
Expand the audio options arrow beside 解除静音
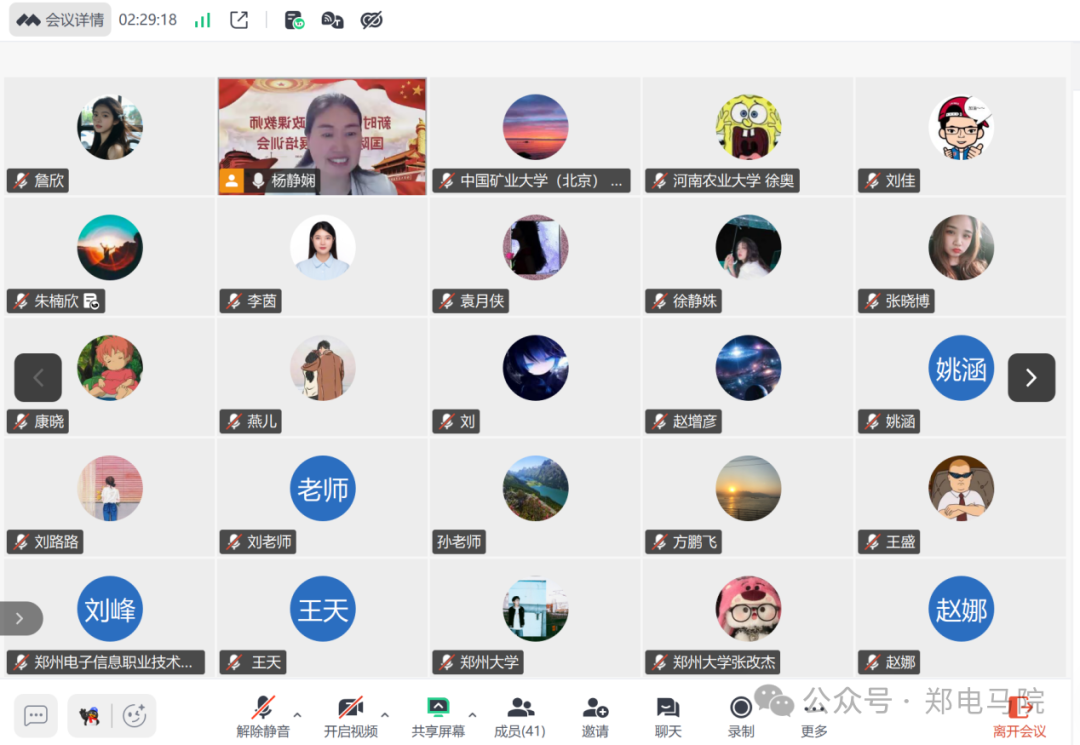click(298, 715)
